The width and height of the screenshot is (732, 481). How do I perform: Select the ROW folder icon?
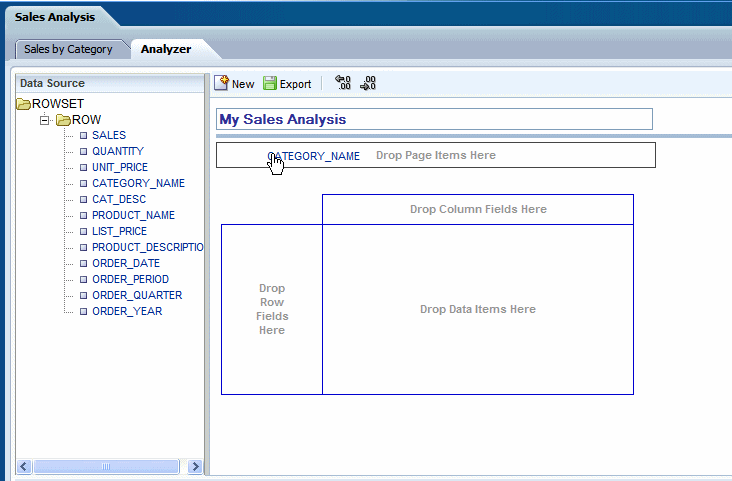click(63, 120)
